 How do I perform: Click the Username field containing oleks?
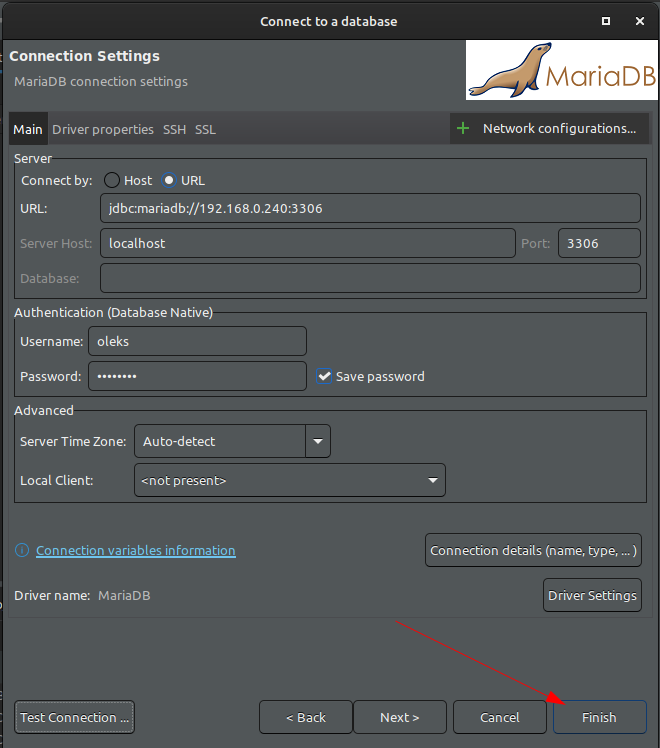pyautogui.click(x=197, y=341)
